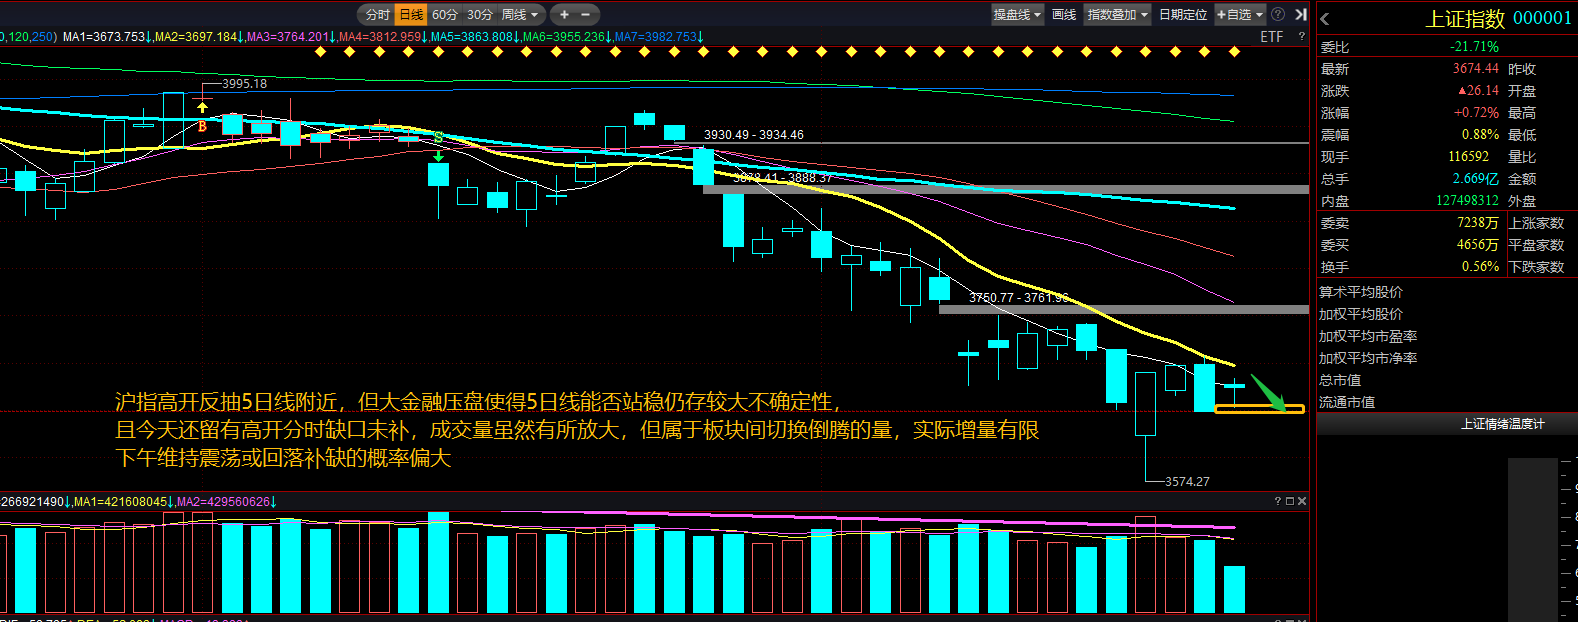This screenshot has height=622, width=1578.
Task: Click the volume MA1=421608045 label
Action: (x=123, y=502)
